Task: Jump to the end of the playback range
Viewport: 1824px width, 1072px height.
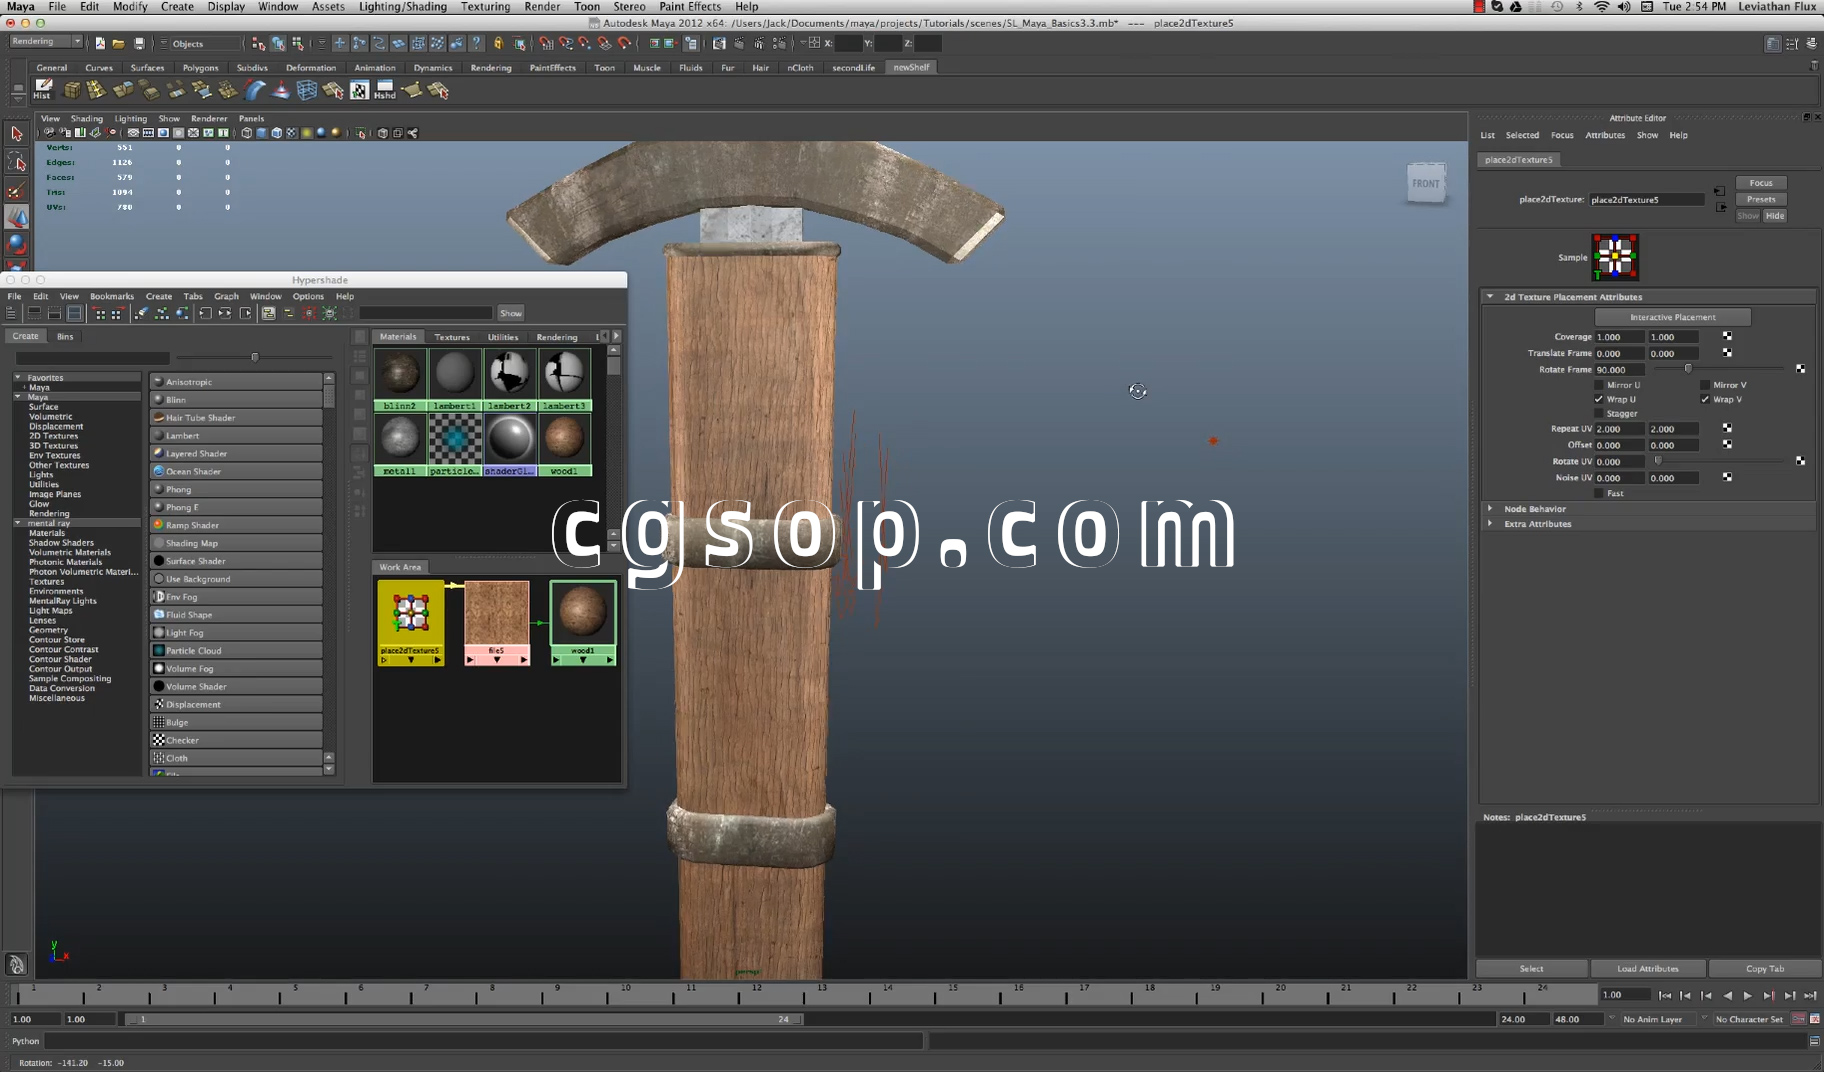Action: (1810, 995)
